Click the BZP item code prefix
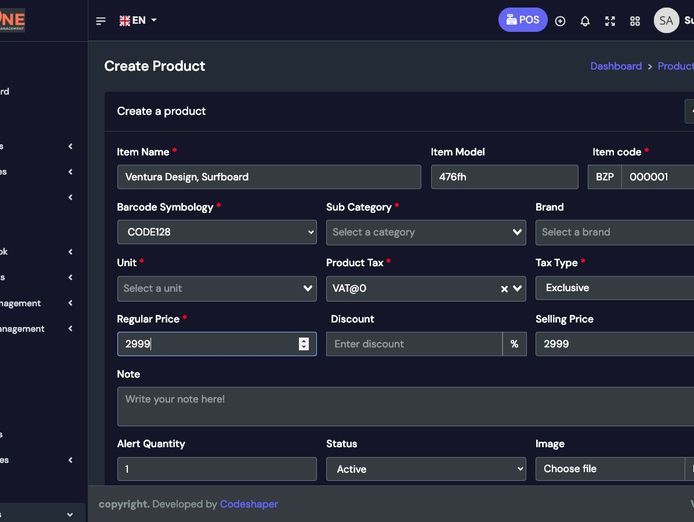 pos(605,177)
